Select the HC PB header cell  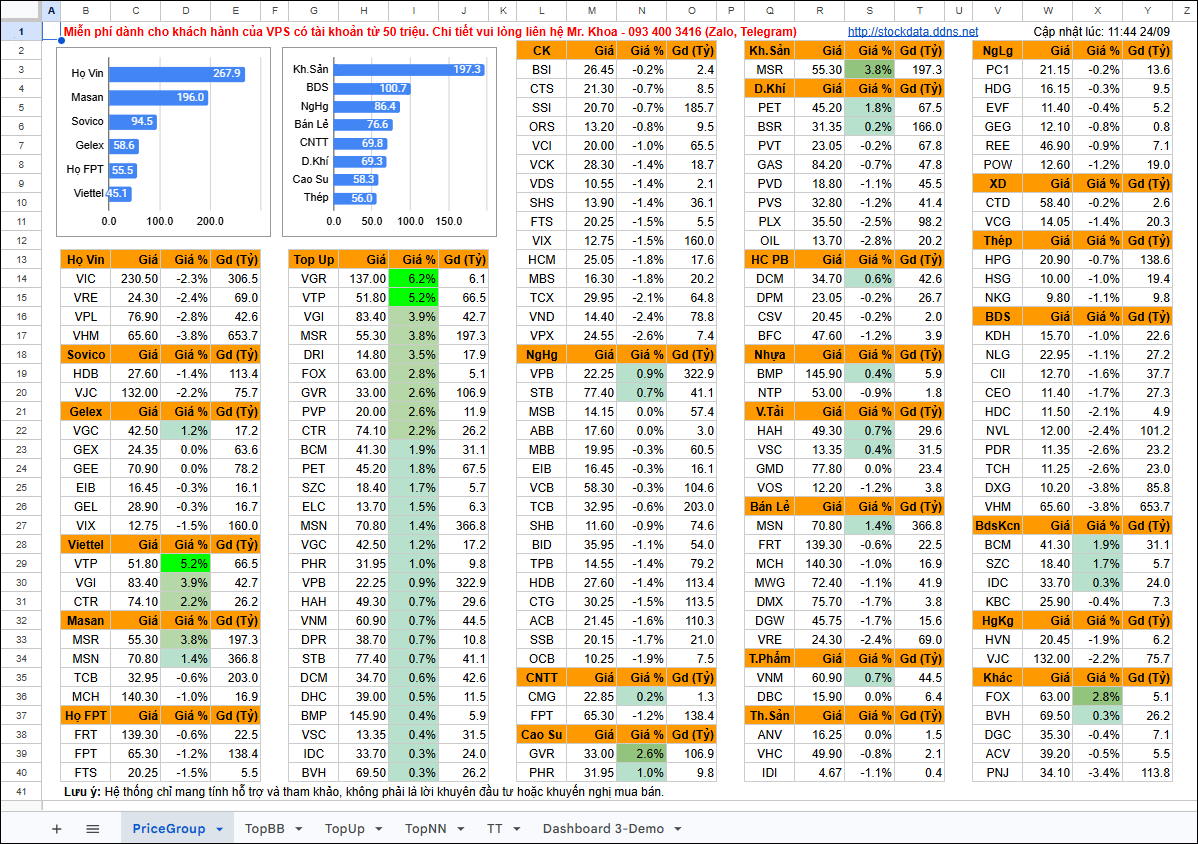(769, 260)
